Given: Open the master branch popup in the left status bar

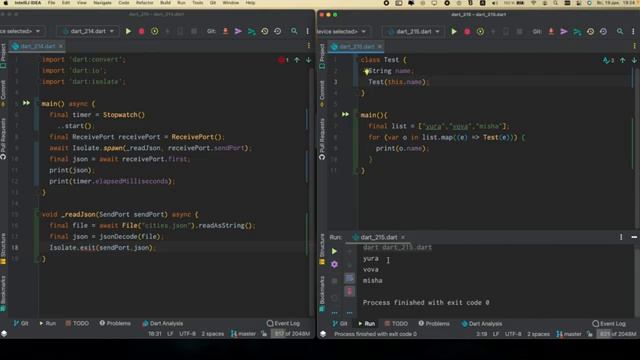Looking at the screenshot, I should [243, 333].
